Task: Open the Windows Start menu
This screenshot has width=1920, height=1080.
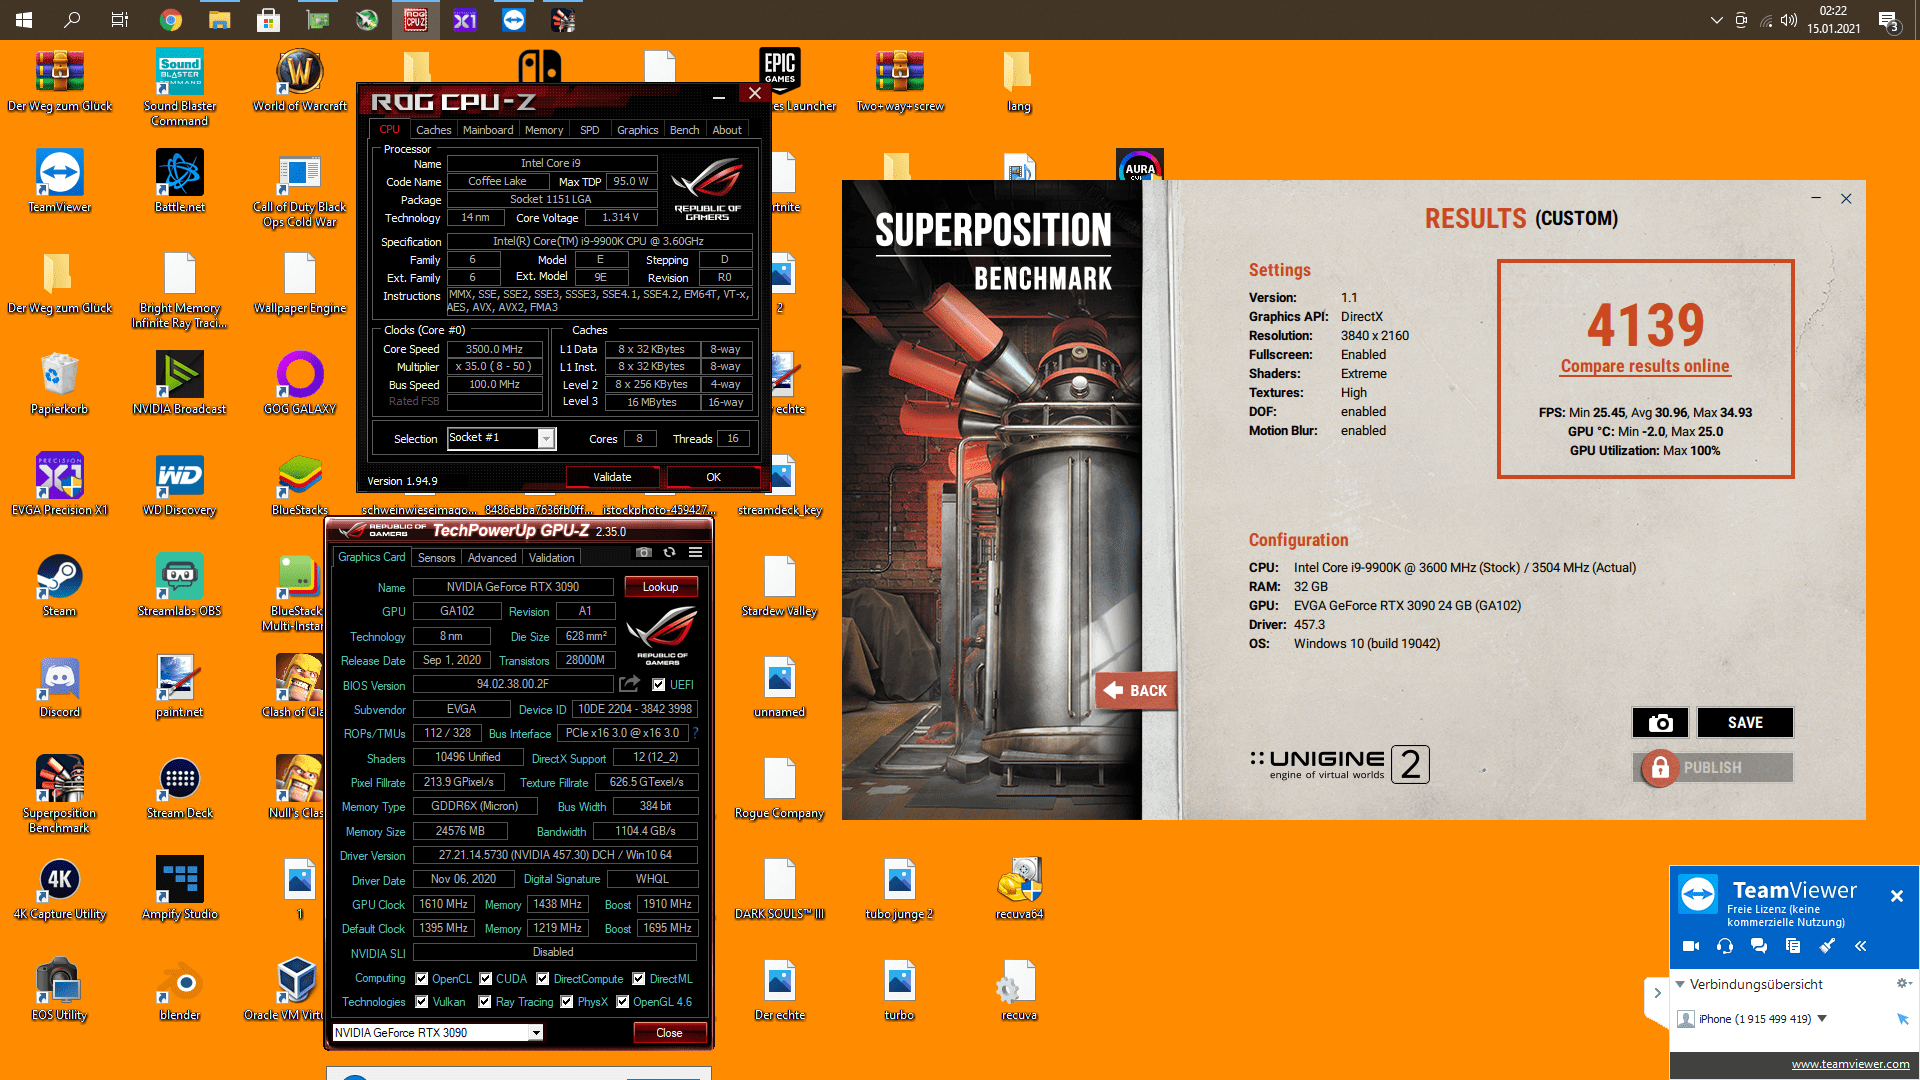Action: pyautogui.click(x=24, y=20)
